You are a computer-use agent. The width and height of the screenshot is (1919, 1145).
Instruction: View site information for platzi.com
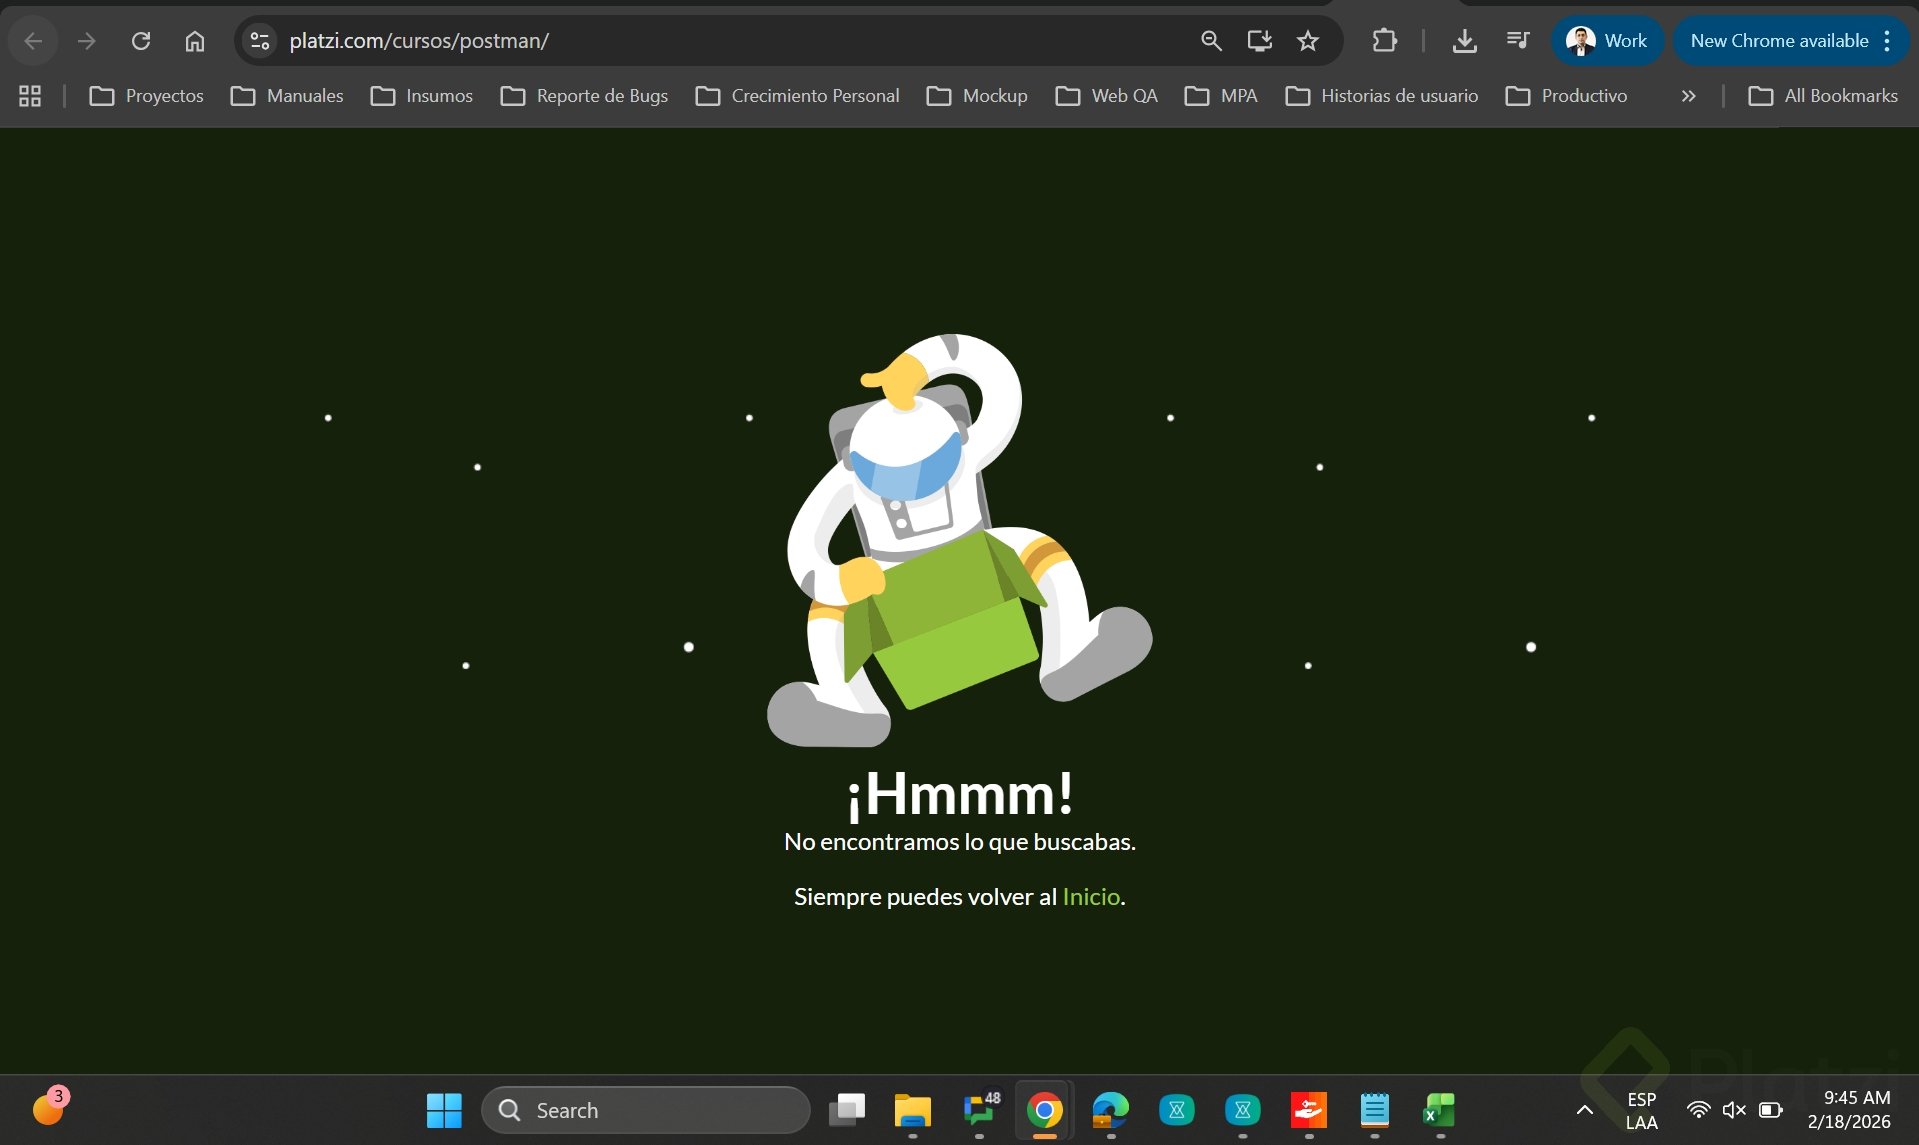260,41
